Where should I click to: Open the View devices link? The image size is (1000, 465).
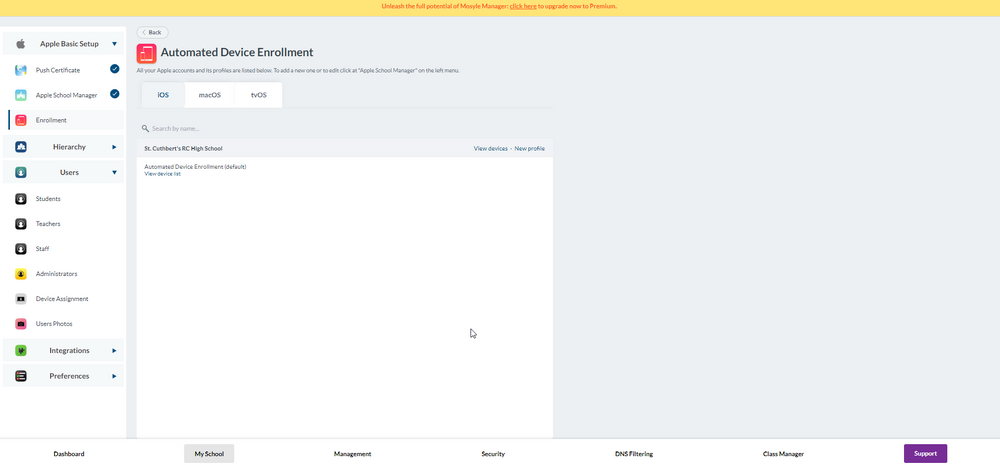coord(490,149)
